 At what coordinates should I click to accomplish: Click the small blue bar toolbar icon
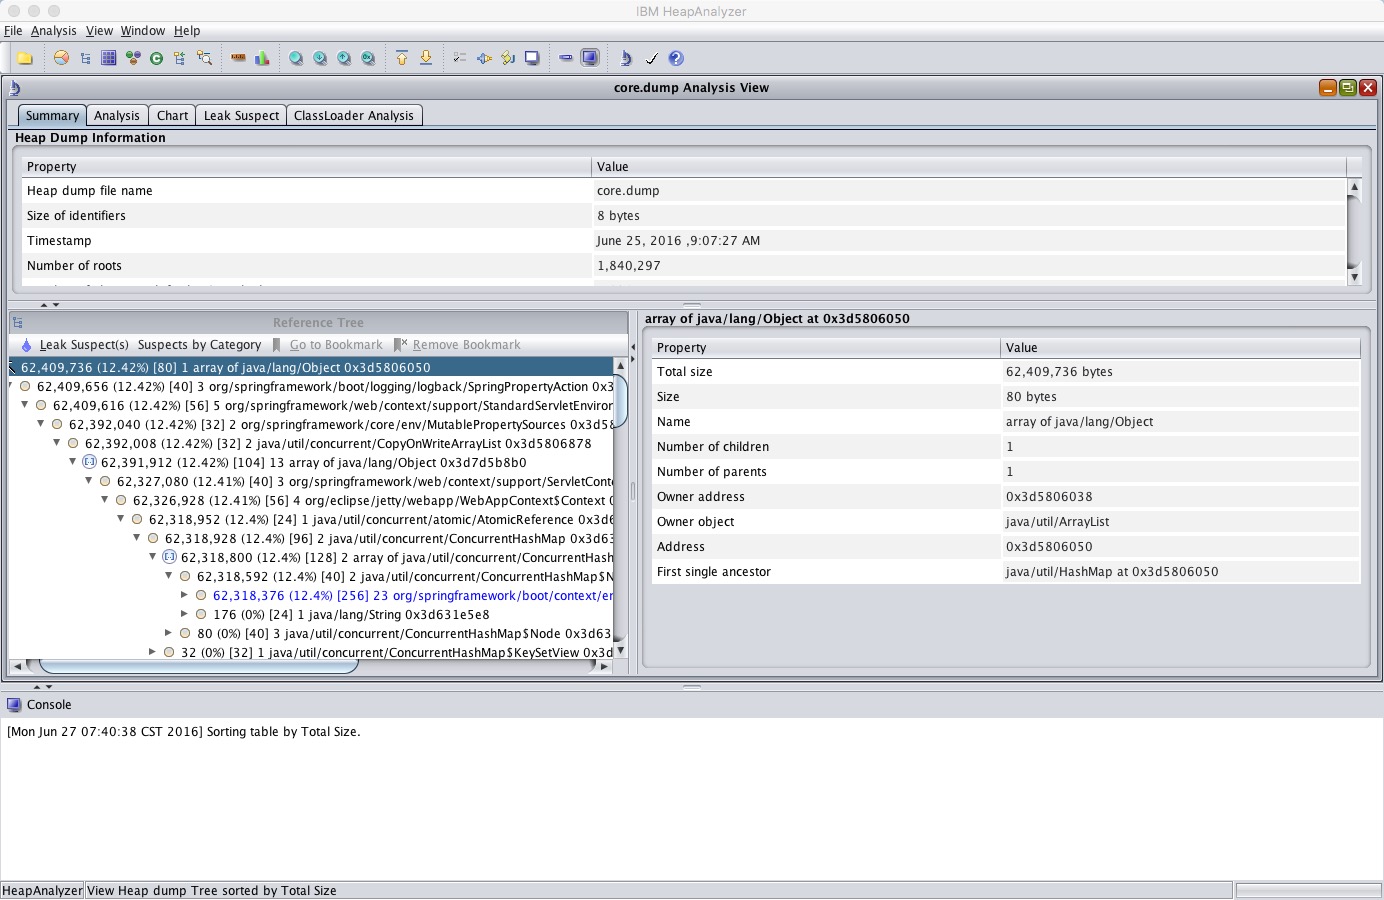566,58
